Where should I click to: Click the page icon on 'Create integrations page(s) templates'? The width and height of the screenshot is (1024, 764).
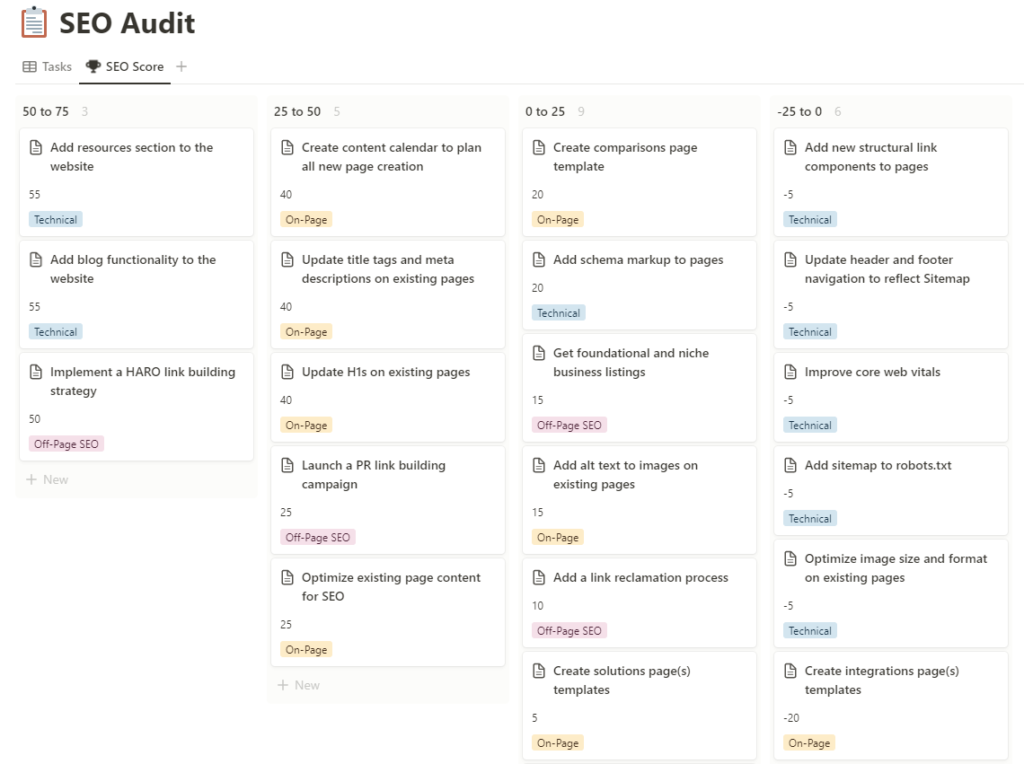(x=793, y=670)
